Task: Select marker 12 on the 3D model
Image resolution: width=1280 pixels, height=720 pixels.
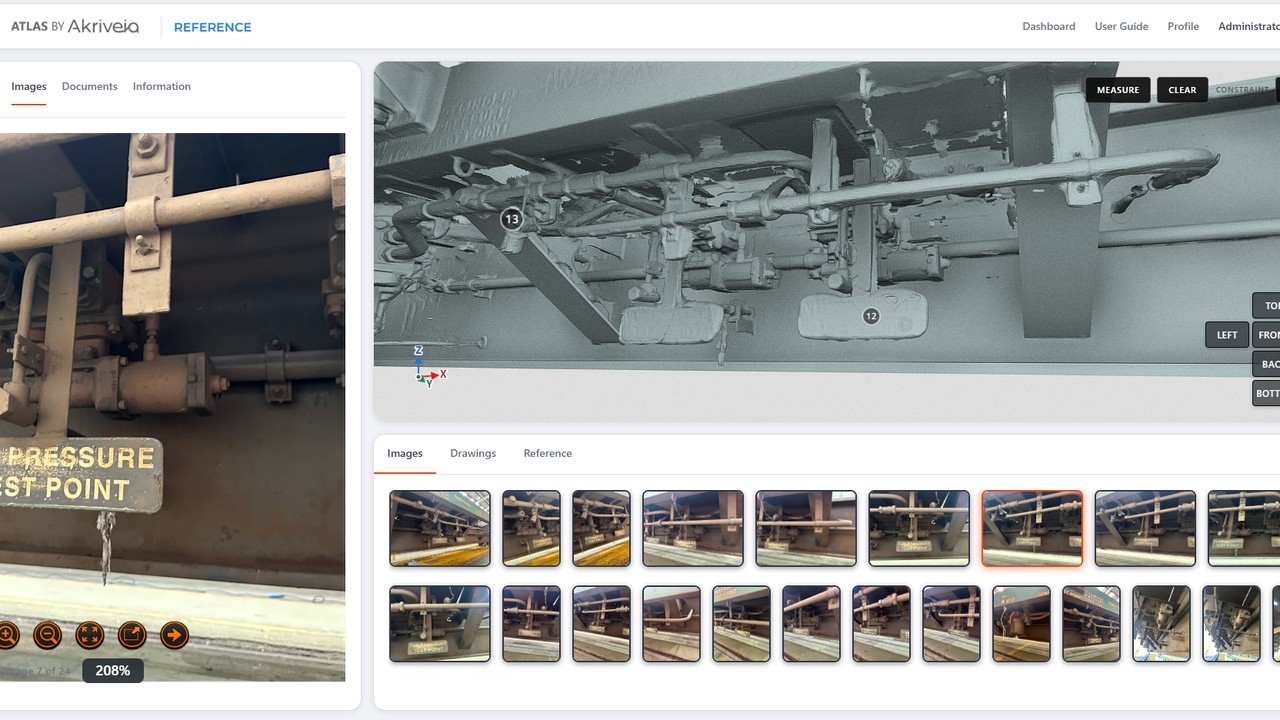Action: [871, 316]
